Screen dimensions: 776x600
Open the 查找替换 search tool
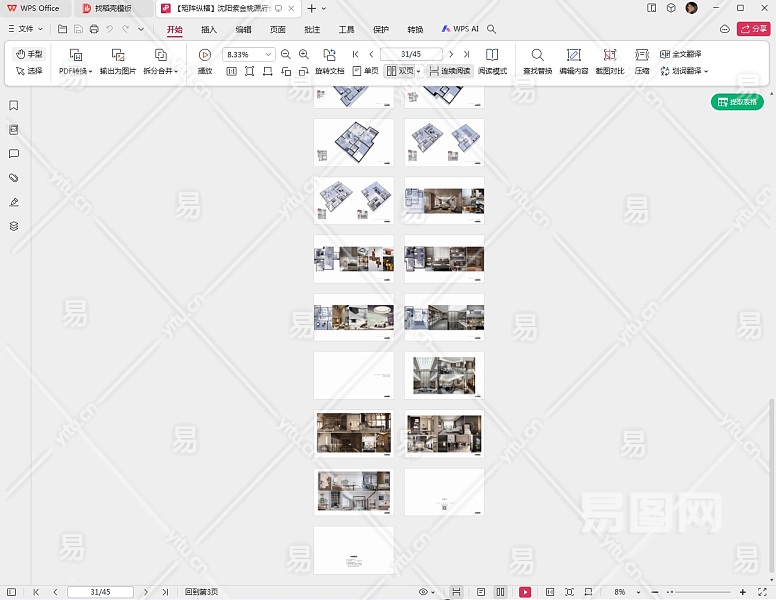(x=537, y=55)
